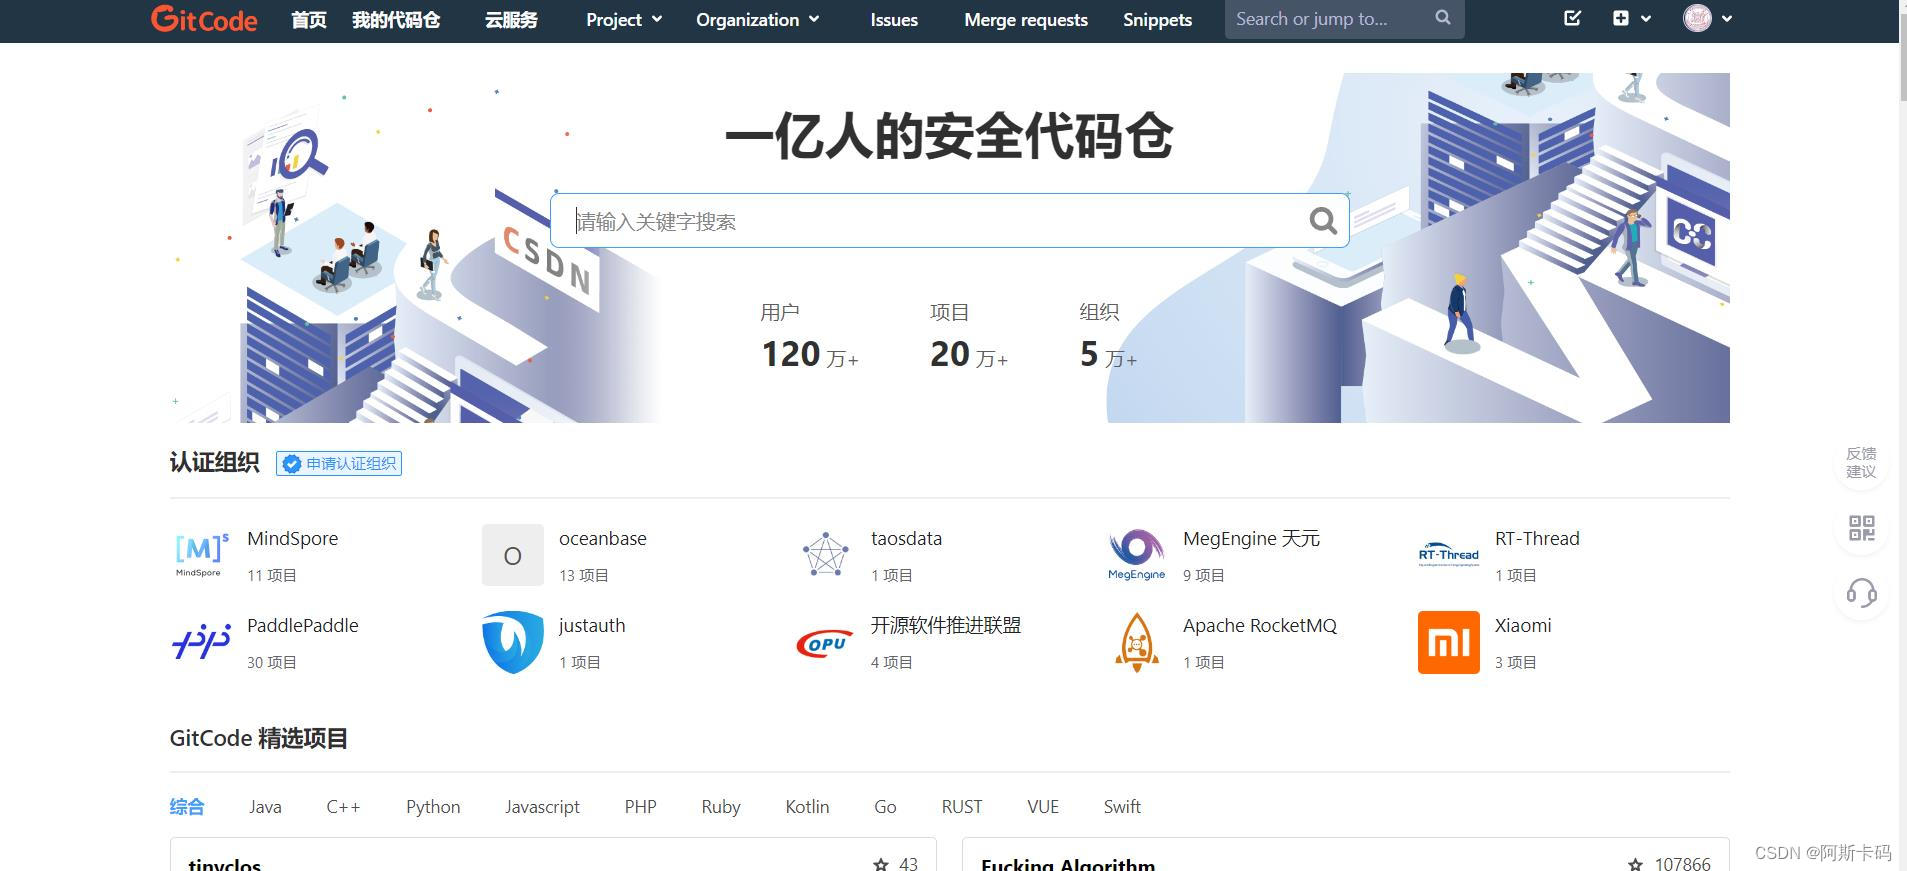Select the Kotlin project tab
This screenshot has width=1907, height=871.
(807, 806)
